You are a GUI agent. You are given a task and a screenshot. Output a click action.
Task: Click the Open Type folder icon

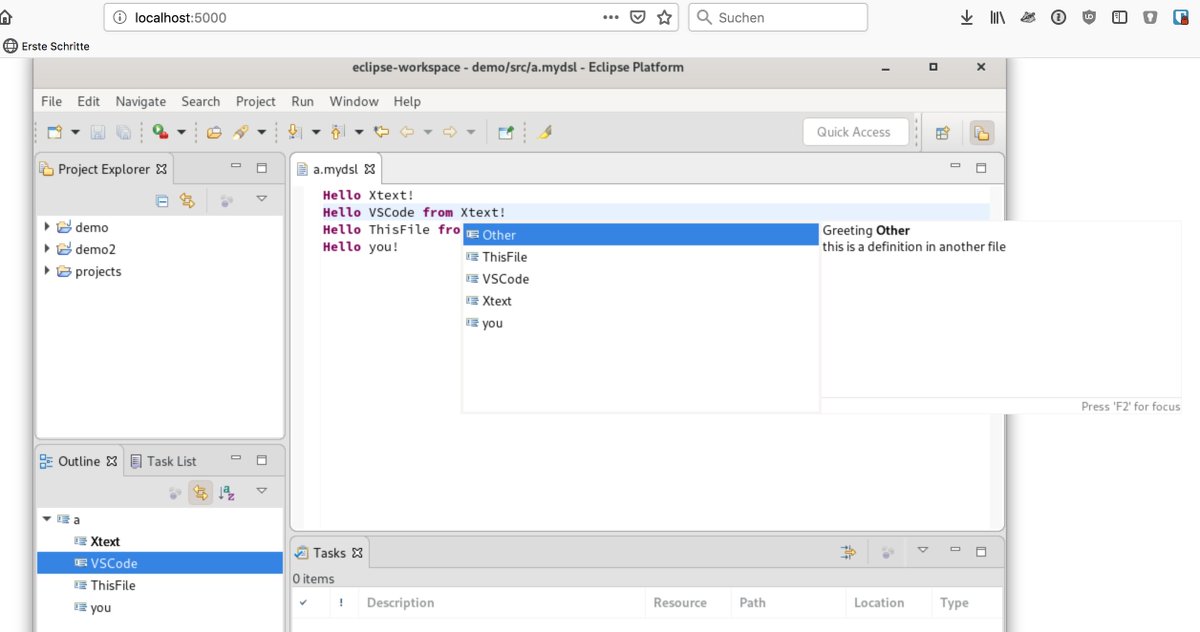click(214, 132)
